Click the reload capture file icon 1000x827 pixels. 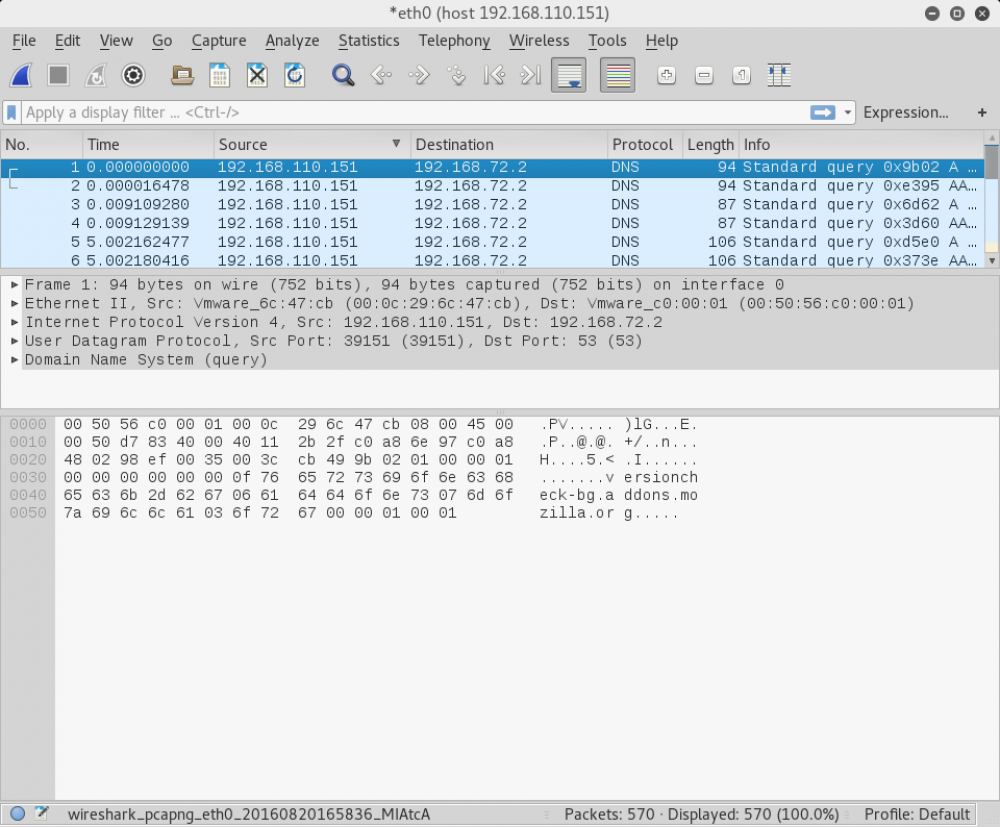[295, 76]
